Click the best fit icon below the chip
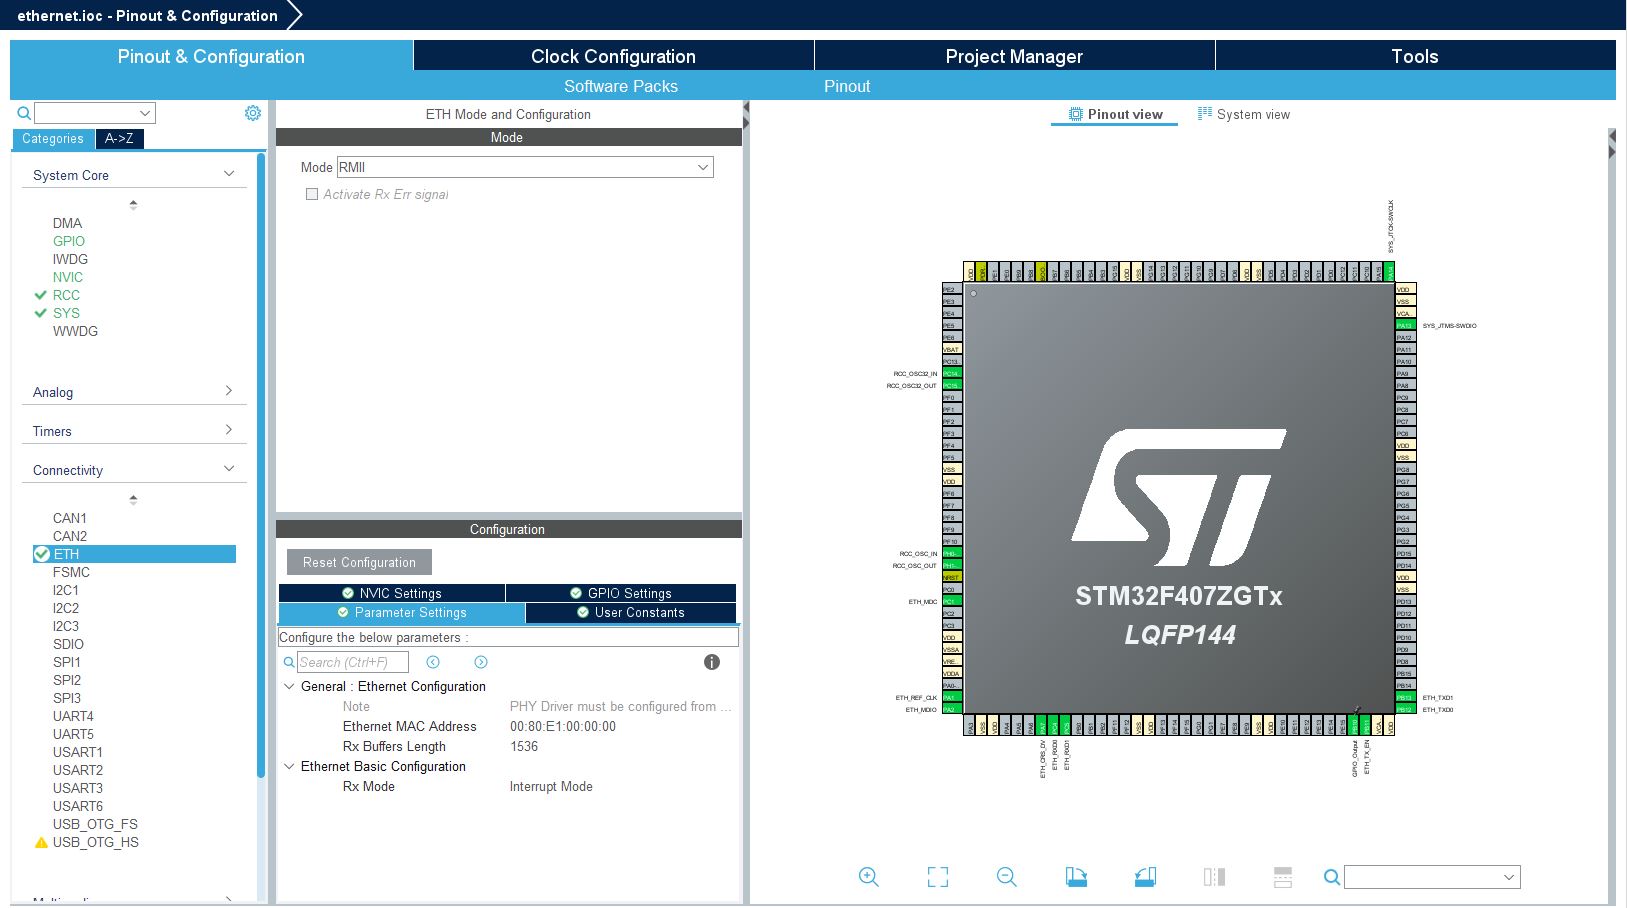Image resolution: width=1627 pixels, height=908 pixels. click(937, 876)
